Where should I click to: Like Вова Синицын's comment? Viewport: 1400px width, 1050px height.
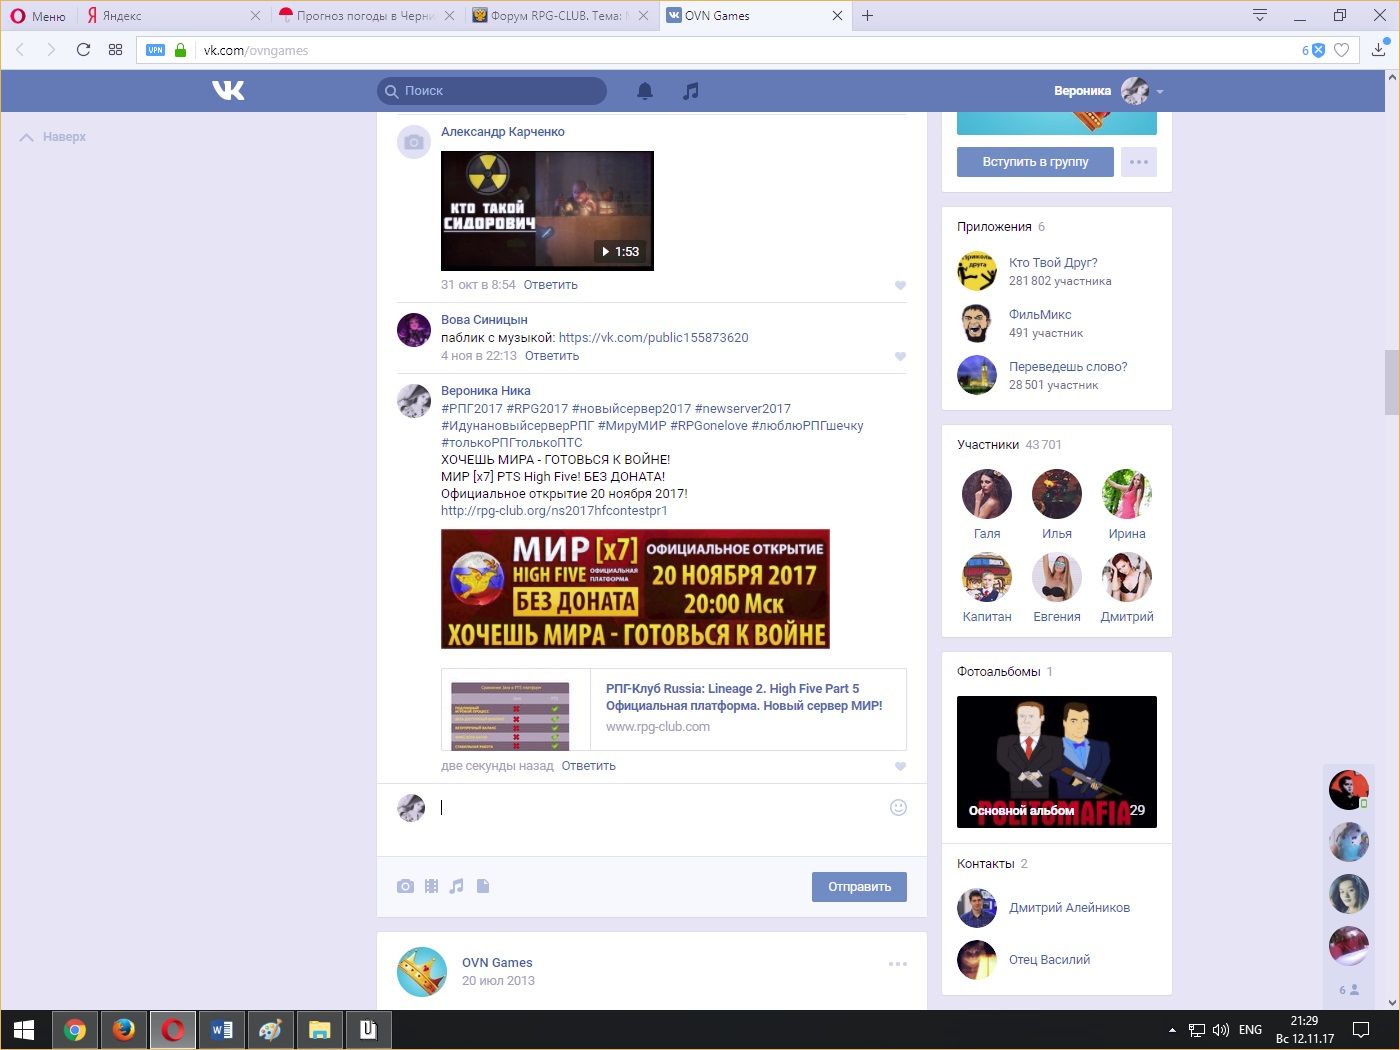900,356
